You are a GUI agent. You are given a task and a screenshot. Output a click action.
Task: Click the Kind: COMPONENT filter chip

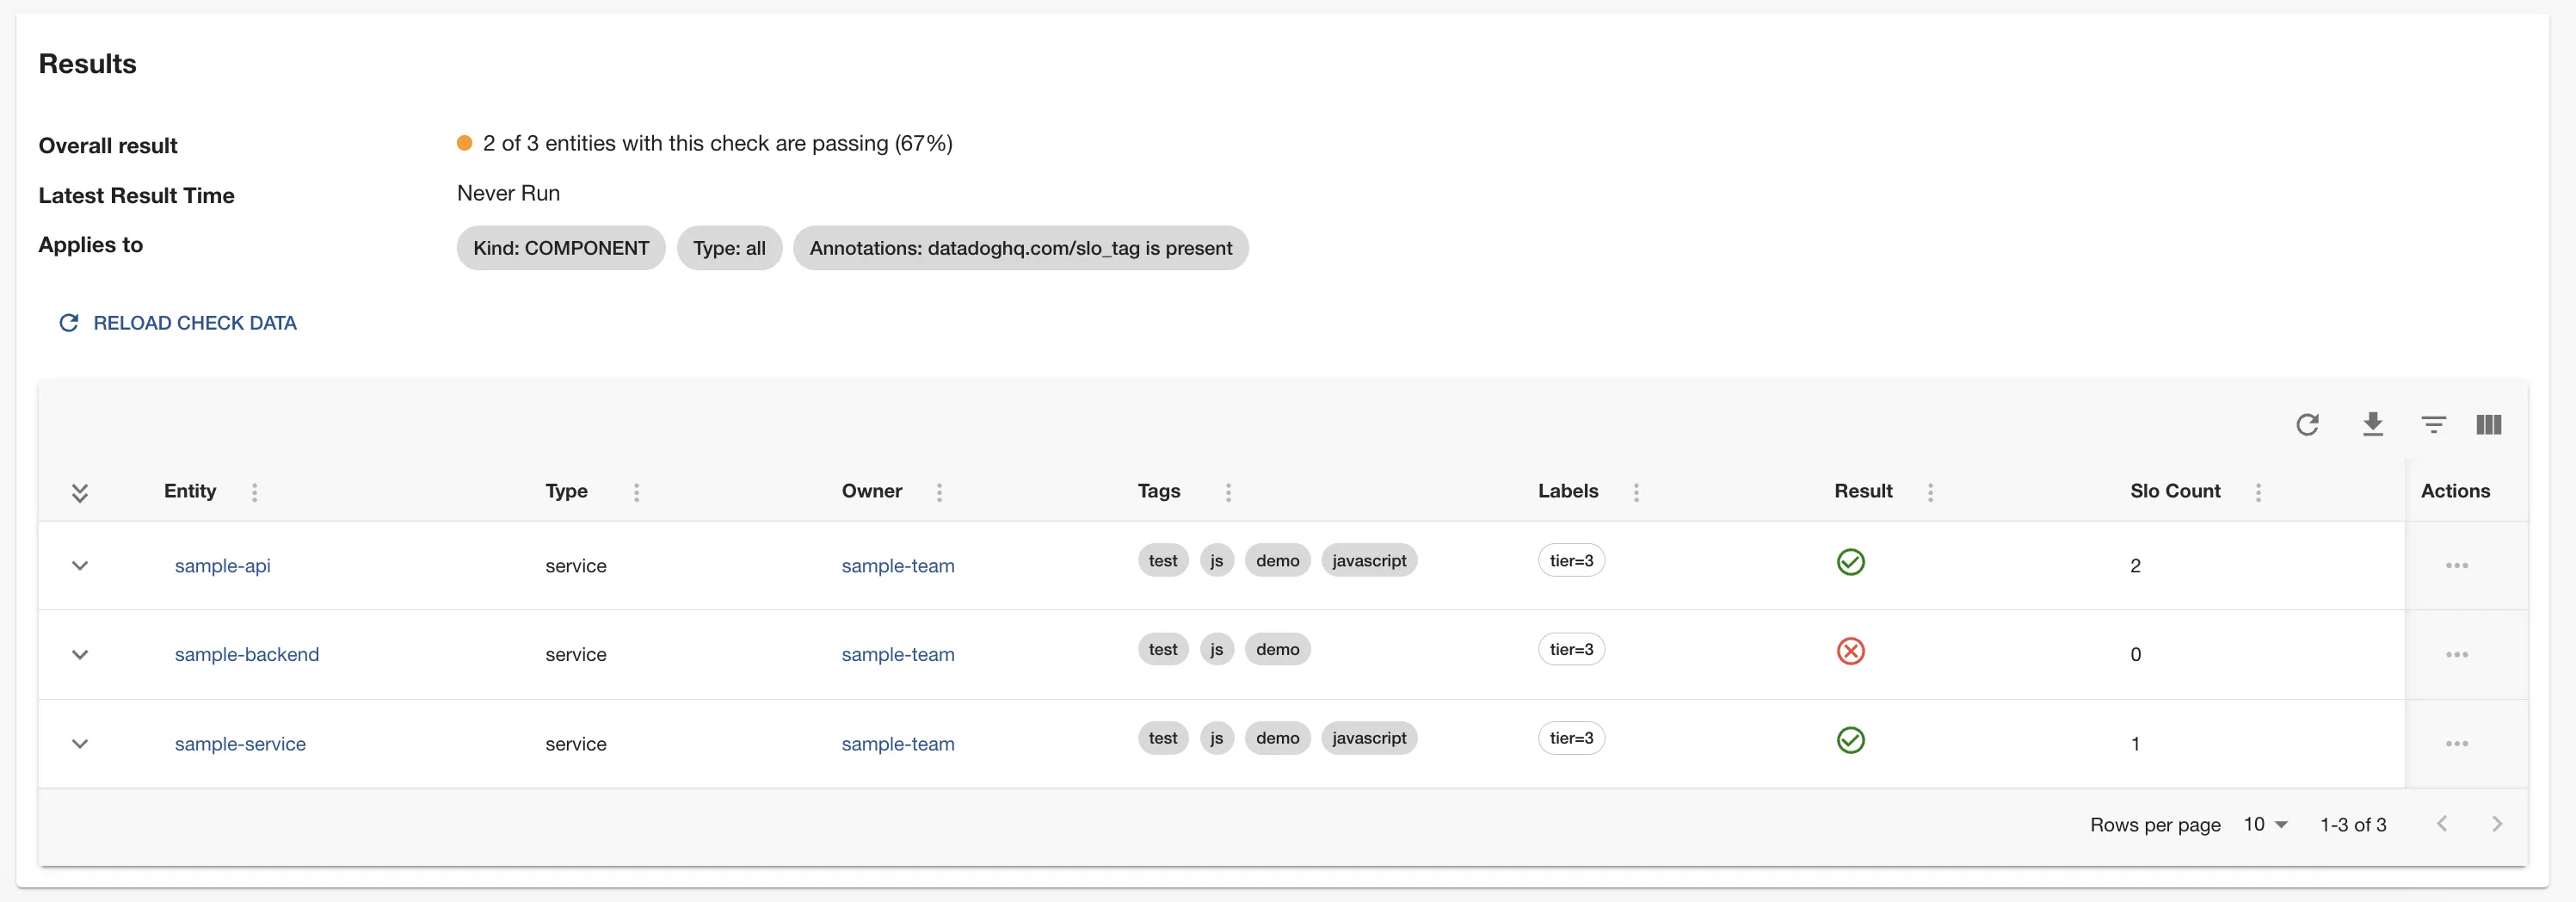pyautogui.click(x=560, y=248)
